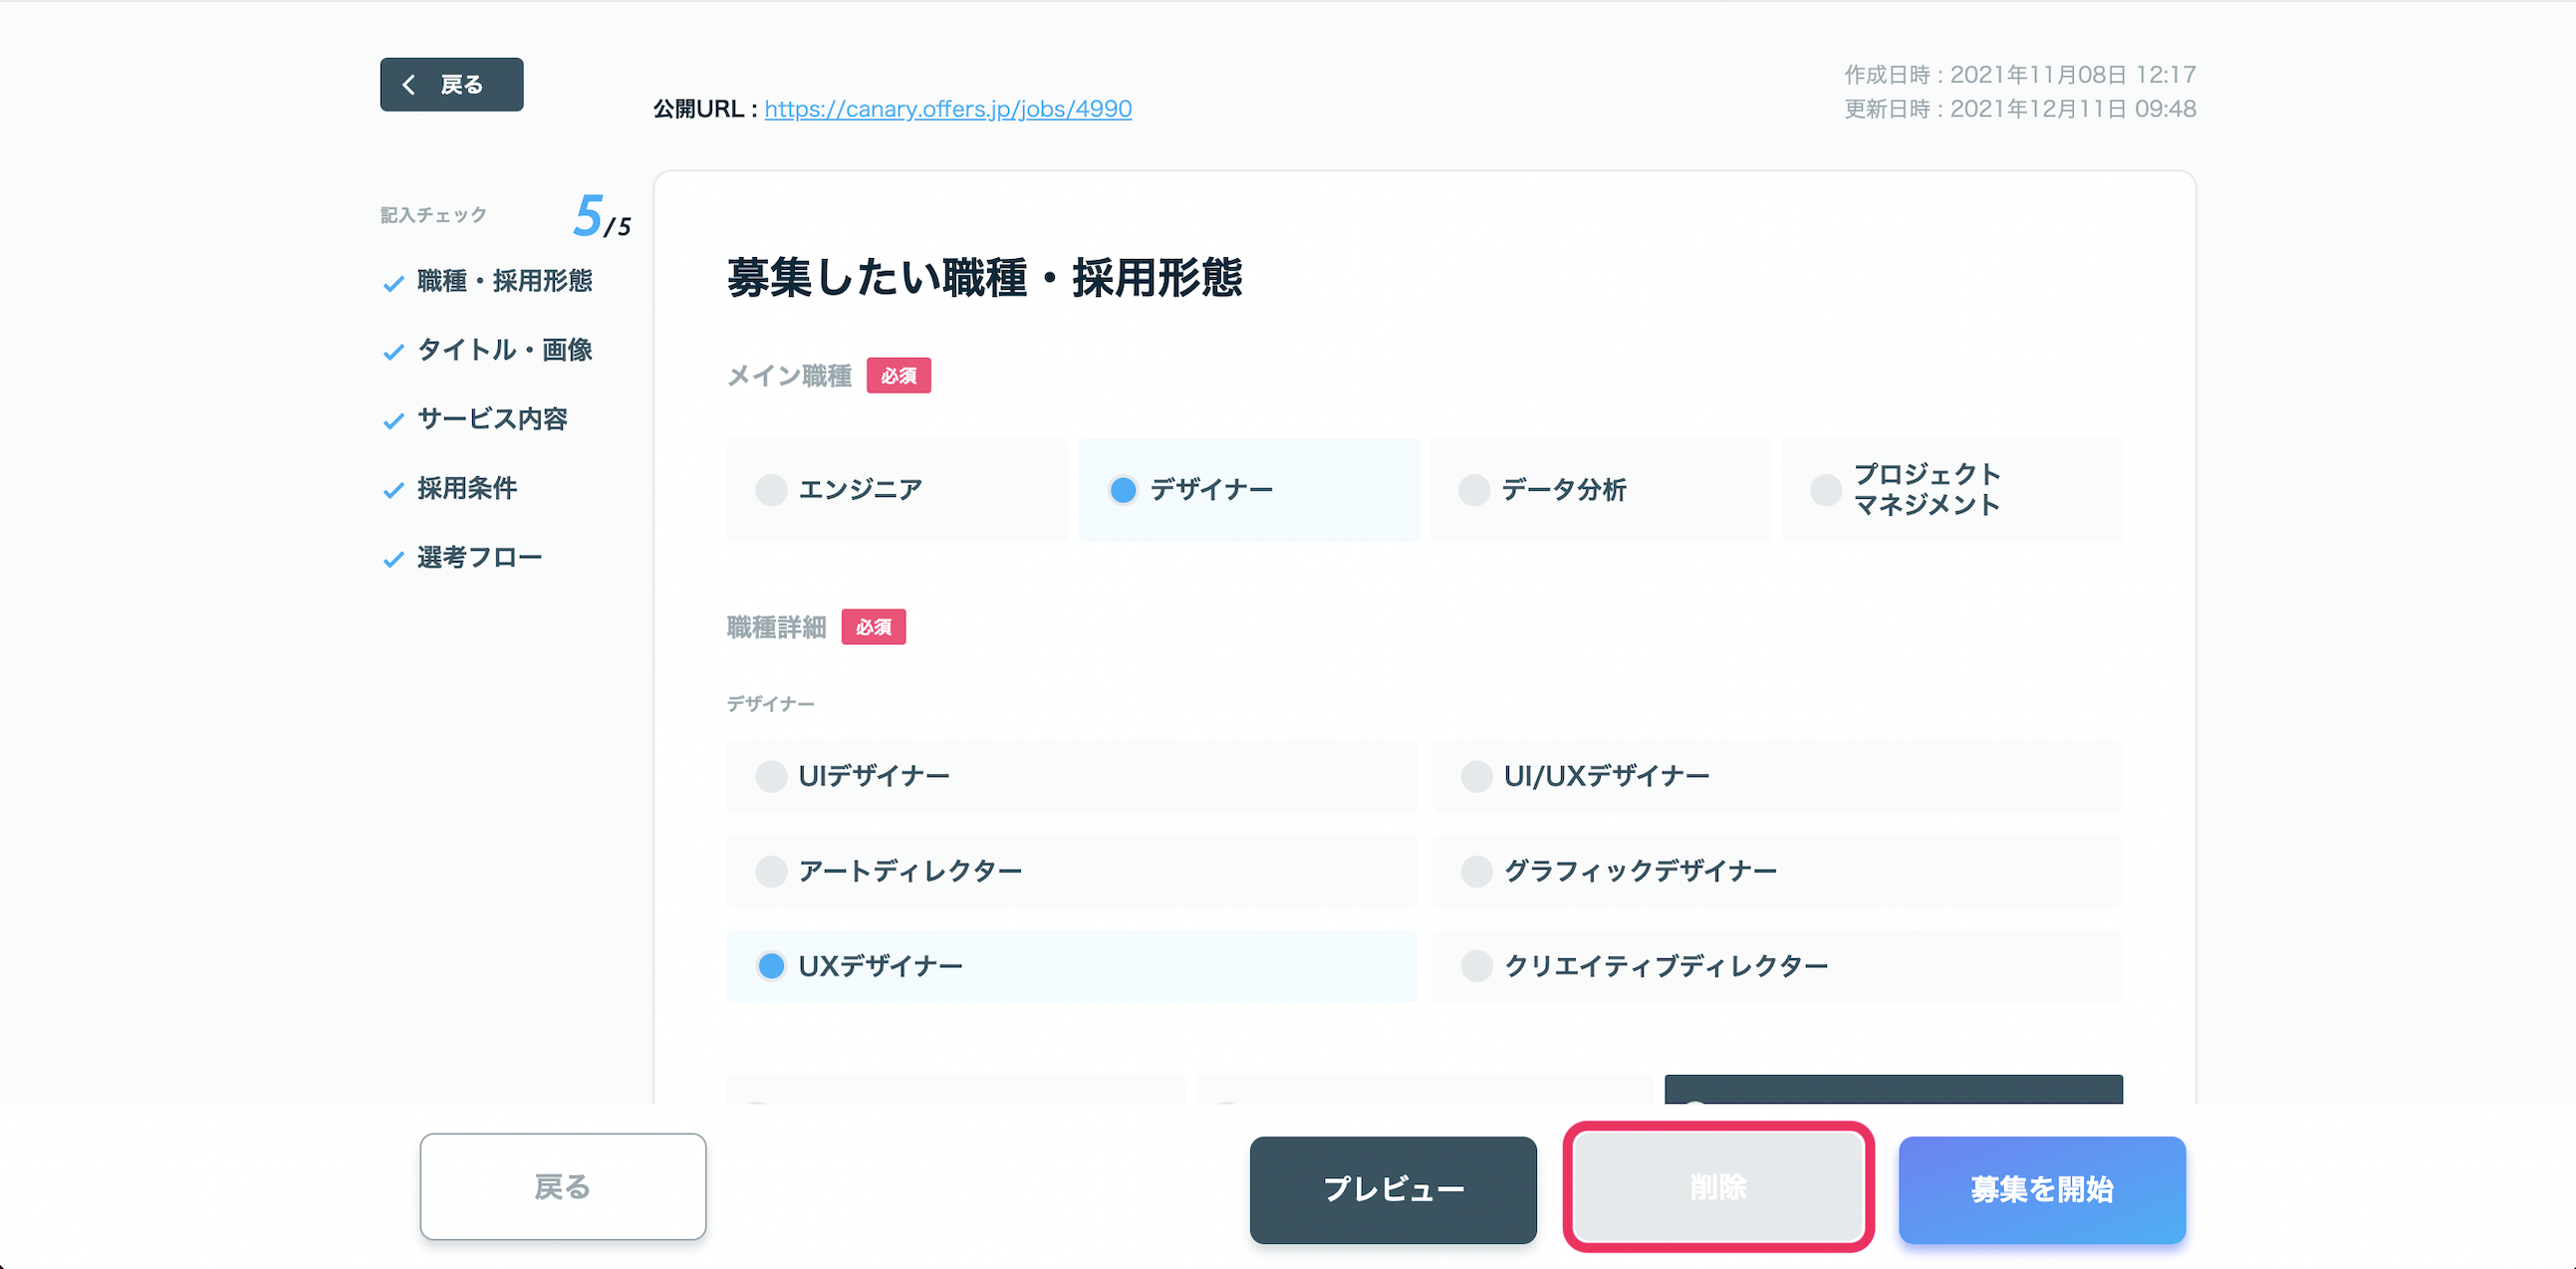Image resolution: width=2576 pixels, height=1269 pixels.
Task: Open the public URL canary.offers.jp/jobs/4990
Action: point(948,108)
